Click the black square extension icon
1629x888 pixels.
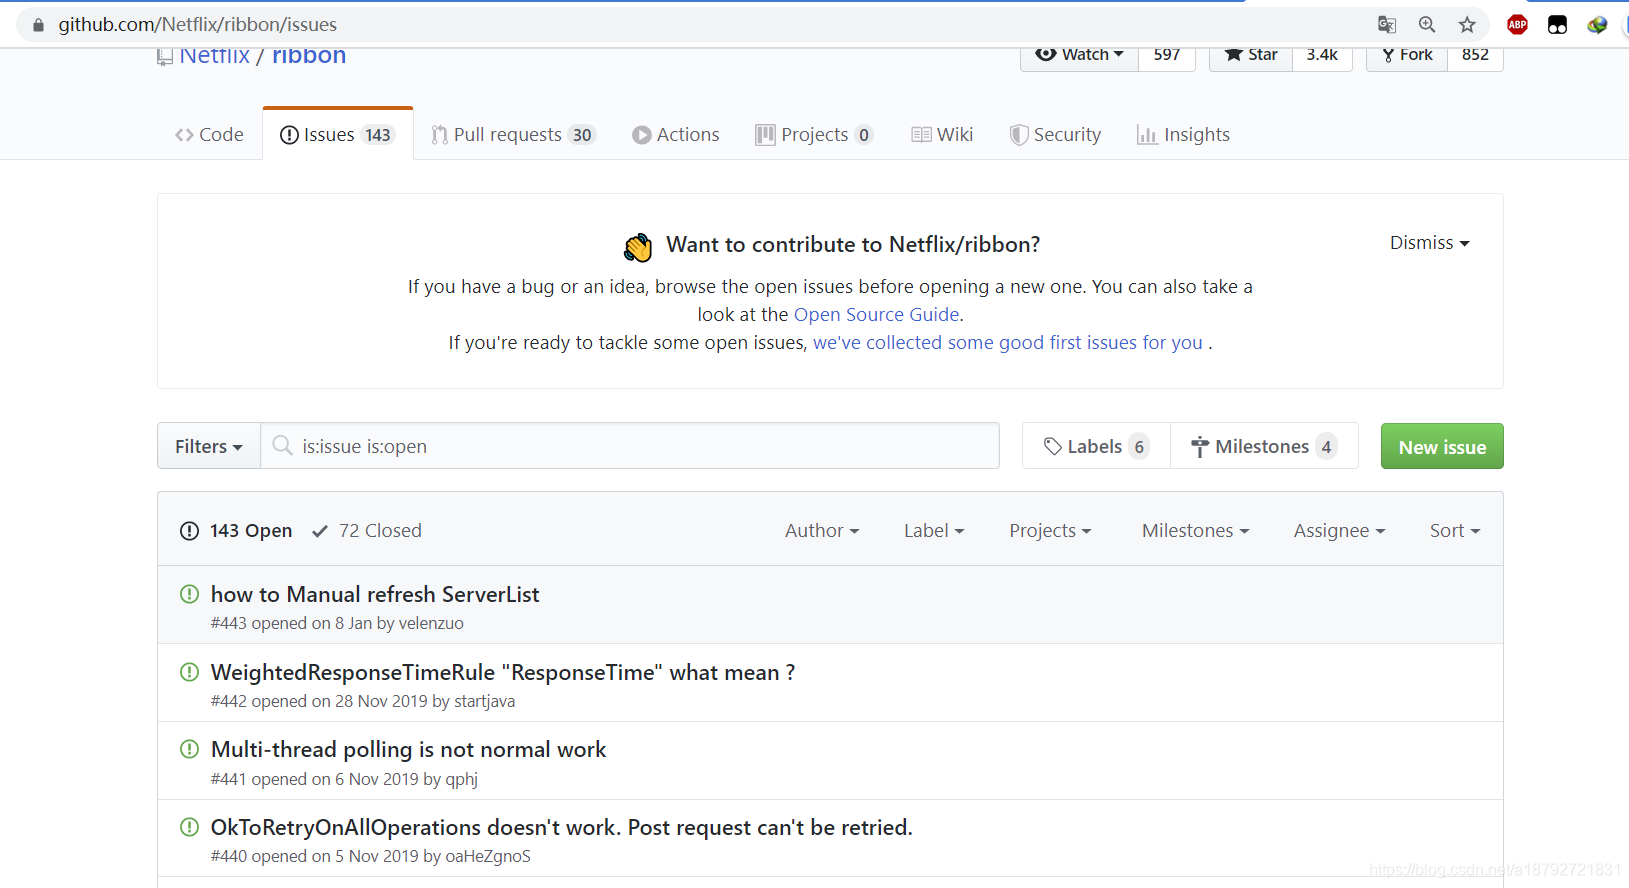[x=1557, y=25]
